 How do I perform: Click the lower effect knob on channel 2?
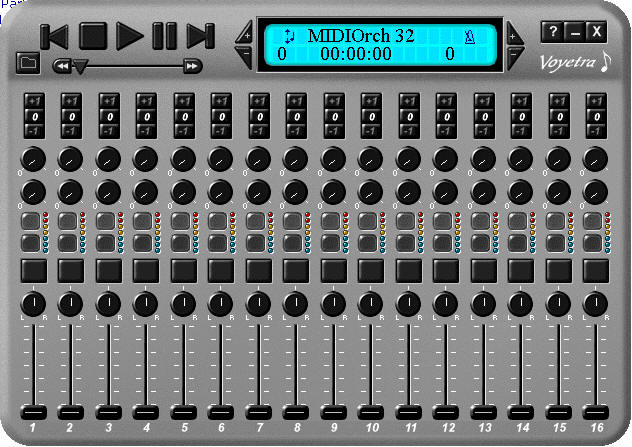(70, 192)
